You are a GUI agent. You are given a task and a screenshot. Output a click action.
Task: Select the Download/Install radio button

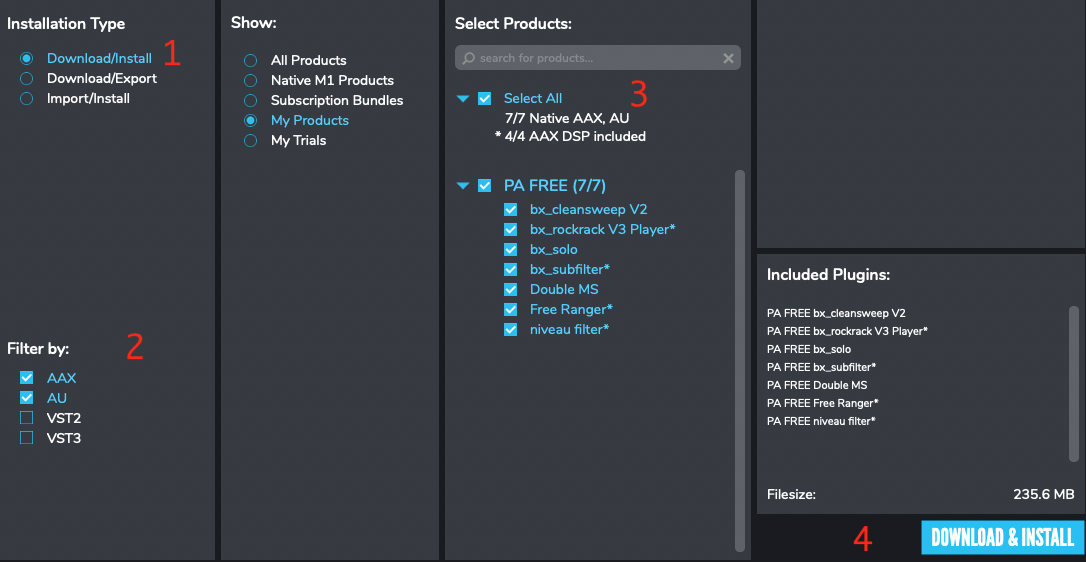[27, 58]
